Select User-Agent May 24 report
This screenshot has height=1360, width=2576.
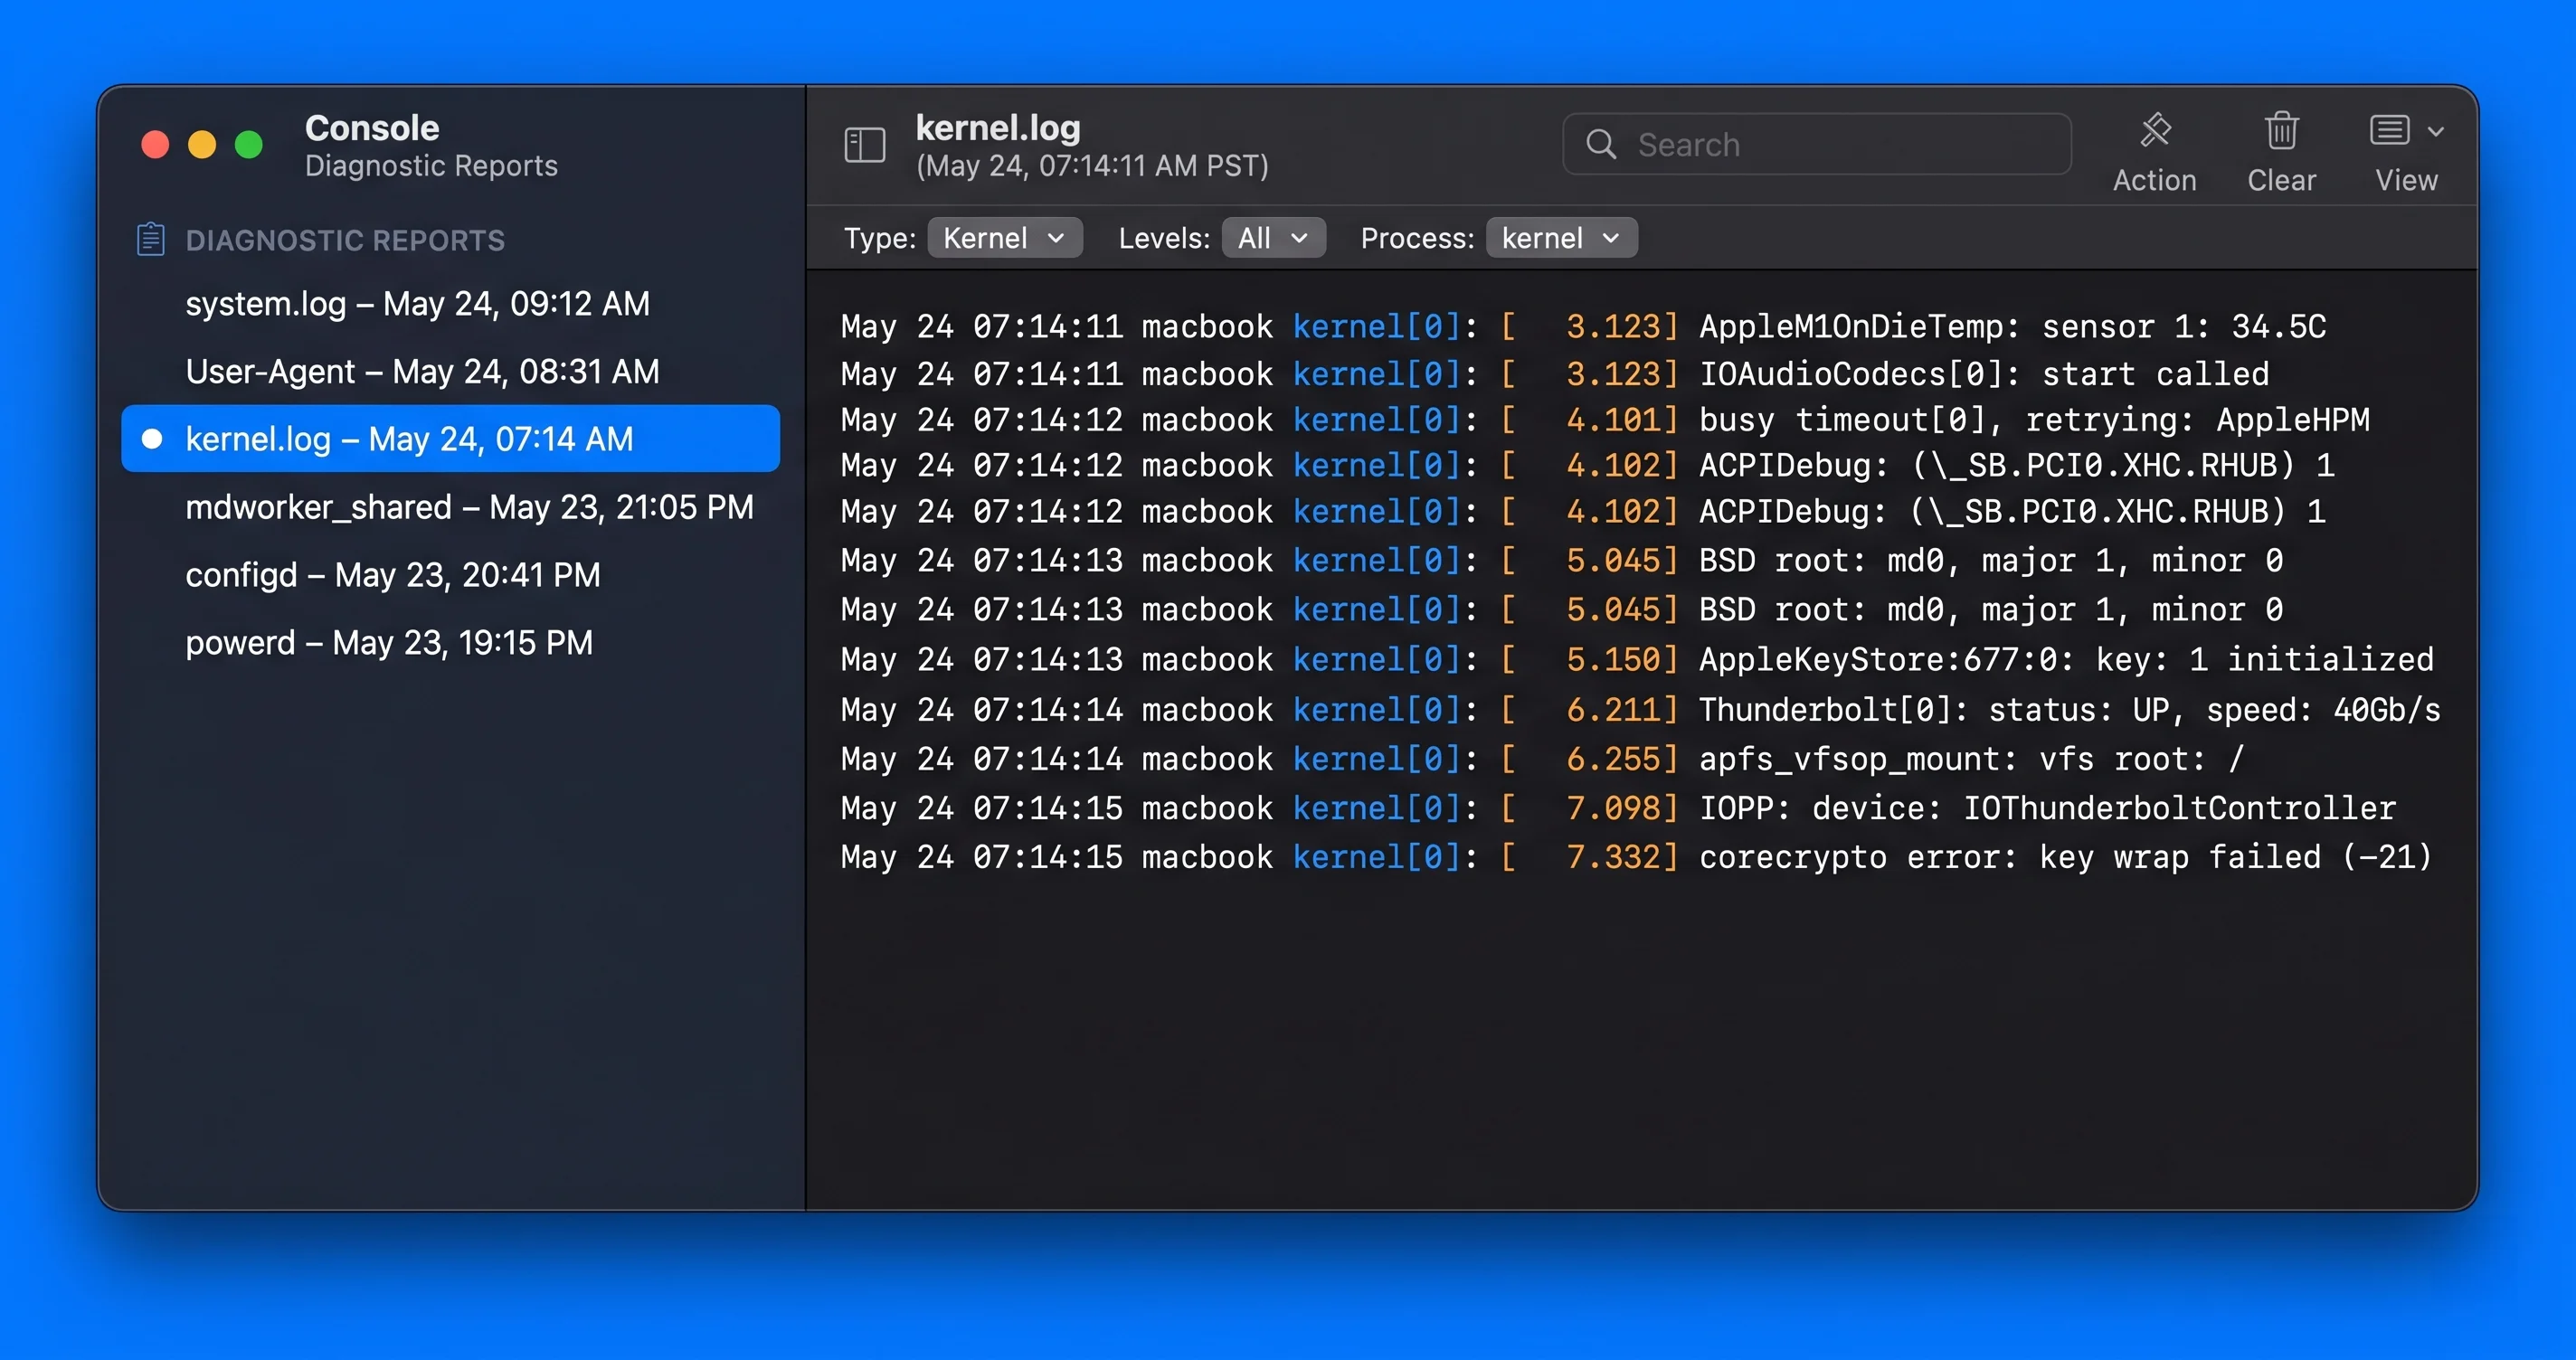tap(450, 371)
